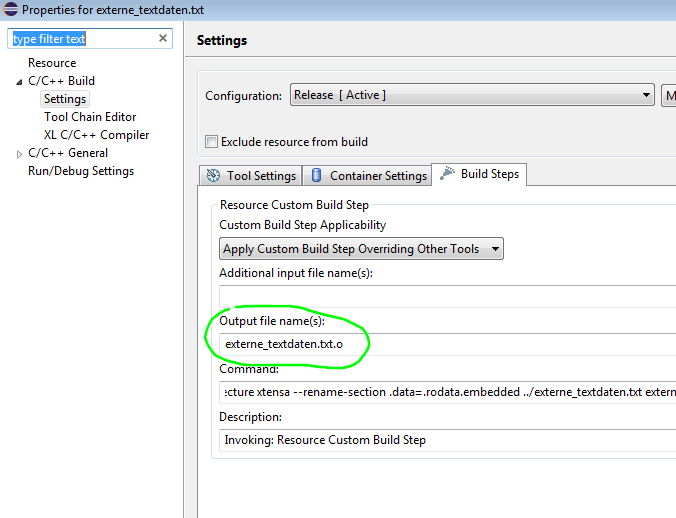
Task: Select Resource in the properties tree
Action: point(52,63)
